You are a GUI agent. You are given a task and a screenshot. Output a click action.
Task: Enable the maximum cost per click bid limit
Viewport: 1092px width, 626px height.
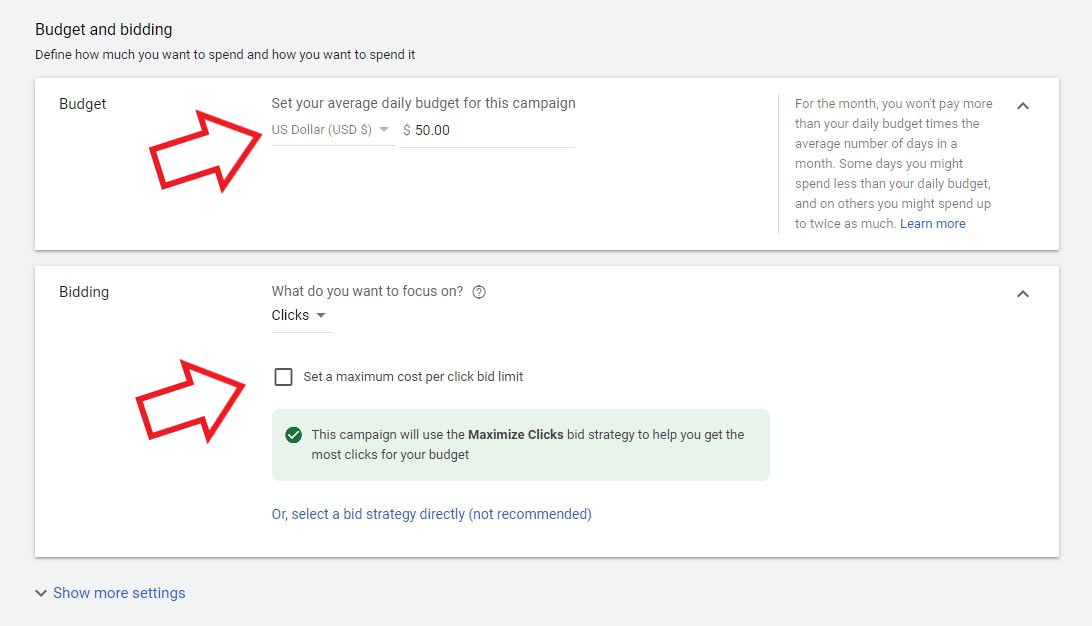pos(283,376)
